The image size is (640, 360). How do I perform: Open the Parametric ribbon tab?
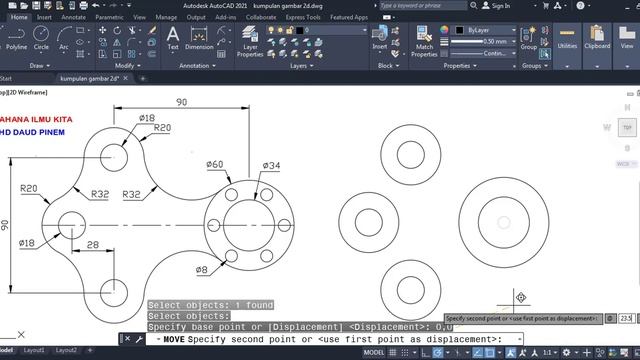coord(109,17)
